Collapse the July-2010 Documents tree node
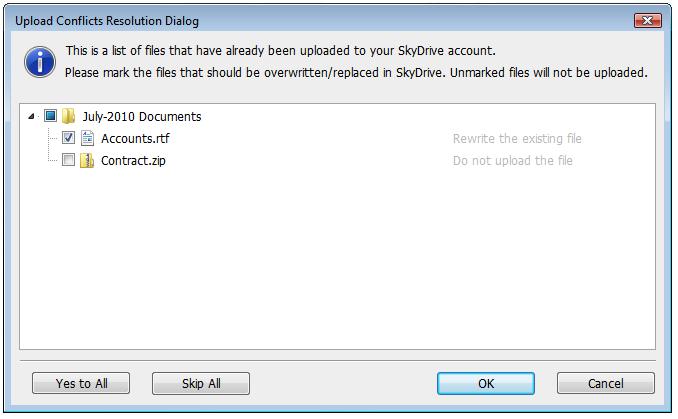Viewport: 678px width, 419px height. pos(31,116)
